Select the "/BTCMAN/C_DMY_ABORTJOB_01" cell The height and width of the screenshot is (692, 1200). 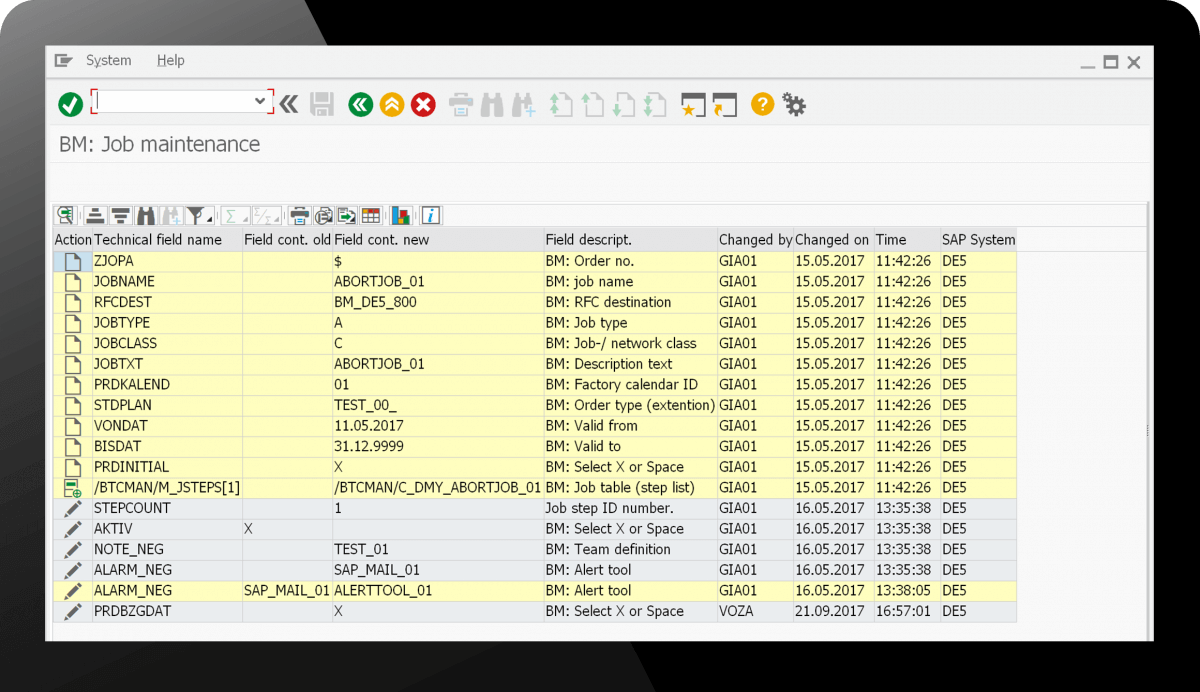[438, 488]
